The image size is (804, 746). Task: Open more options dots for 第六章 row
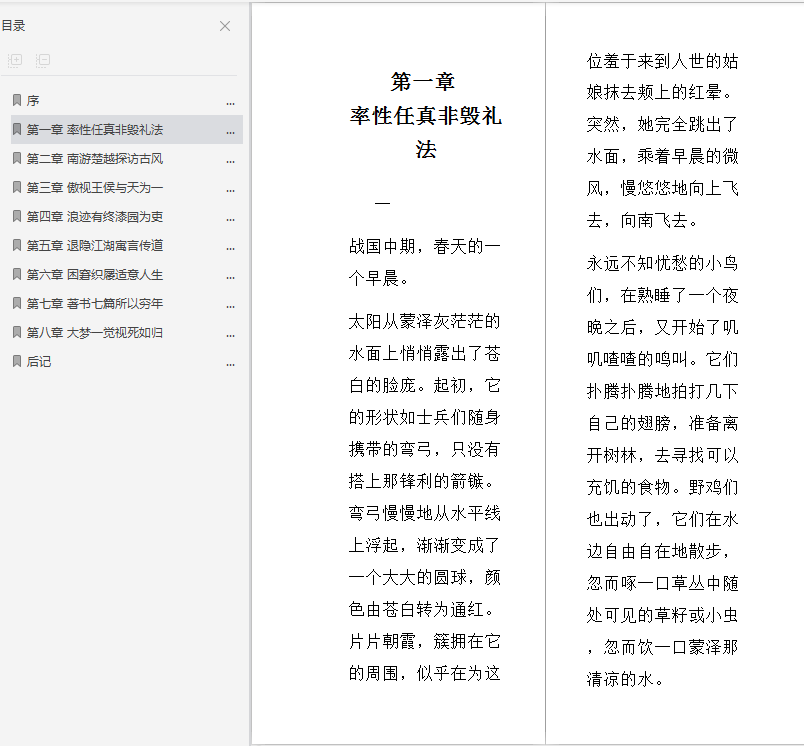[231, 277]
